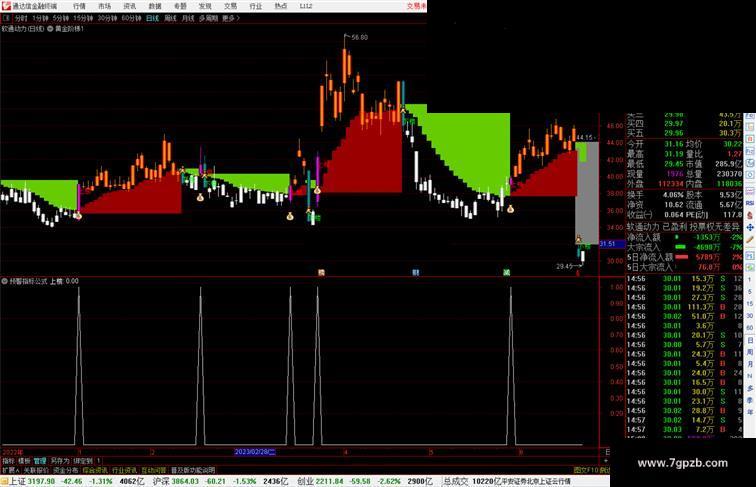
Task: Click the RSI icon in right sidebar
Action: coord(750,203)
